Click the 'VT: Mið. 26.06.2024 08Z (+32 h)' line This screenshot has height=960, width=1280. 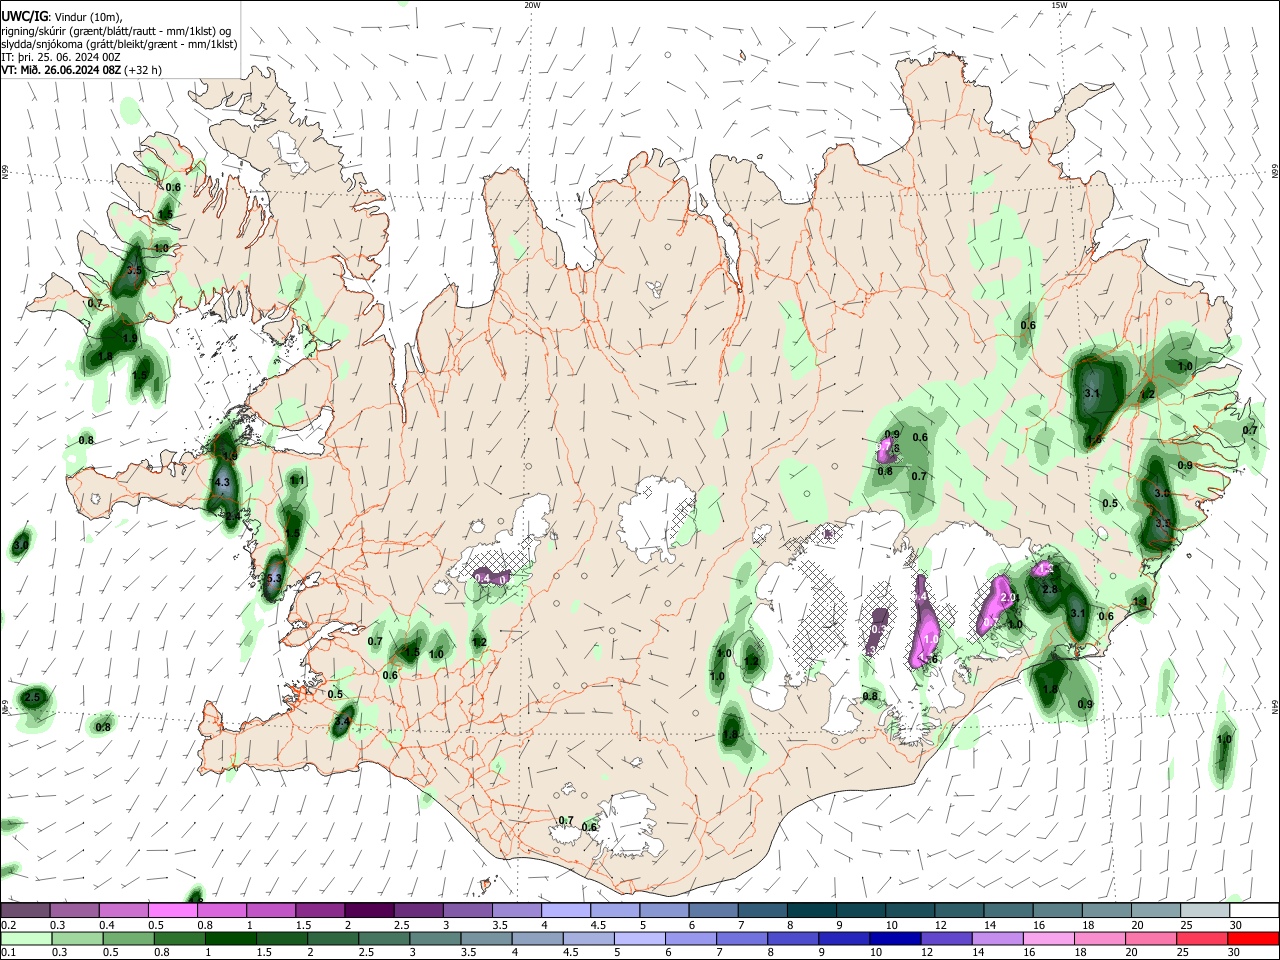pos(82,70)
